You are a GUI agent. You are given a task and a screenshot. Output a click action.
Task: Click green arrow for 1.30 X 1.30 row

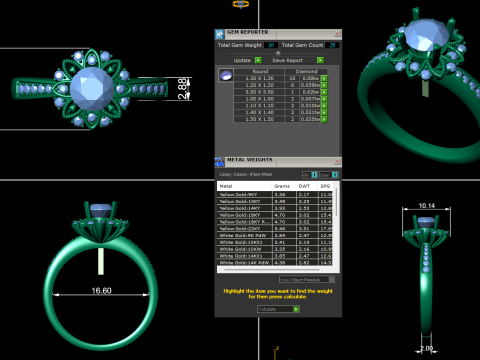coord(324,79)
